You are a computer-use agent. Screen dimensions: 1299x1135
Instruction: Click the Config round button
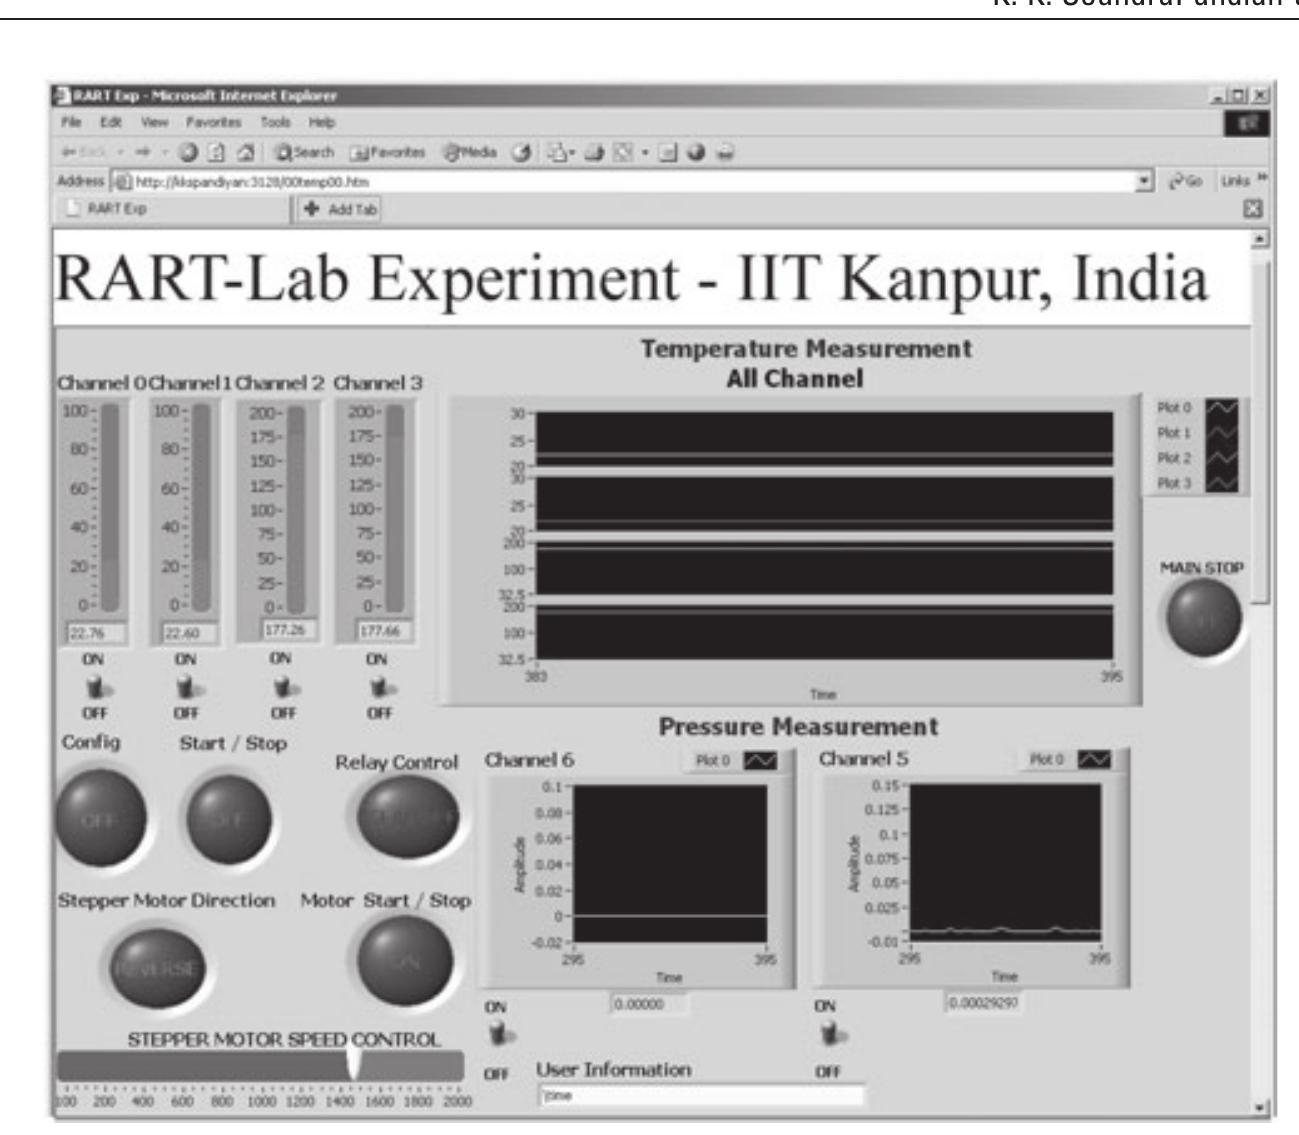click(100, 820)
